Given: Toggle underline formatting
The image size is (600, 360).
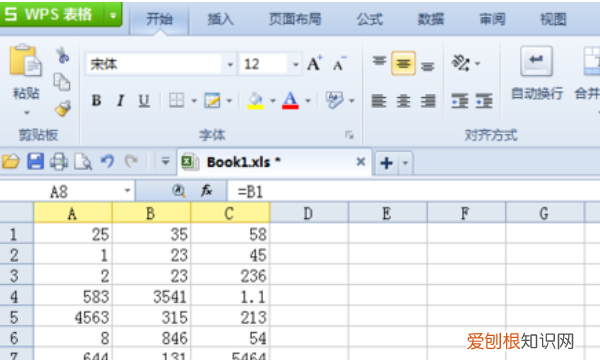Looking at the screenshot, I should (144, 101).
